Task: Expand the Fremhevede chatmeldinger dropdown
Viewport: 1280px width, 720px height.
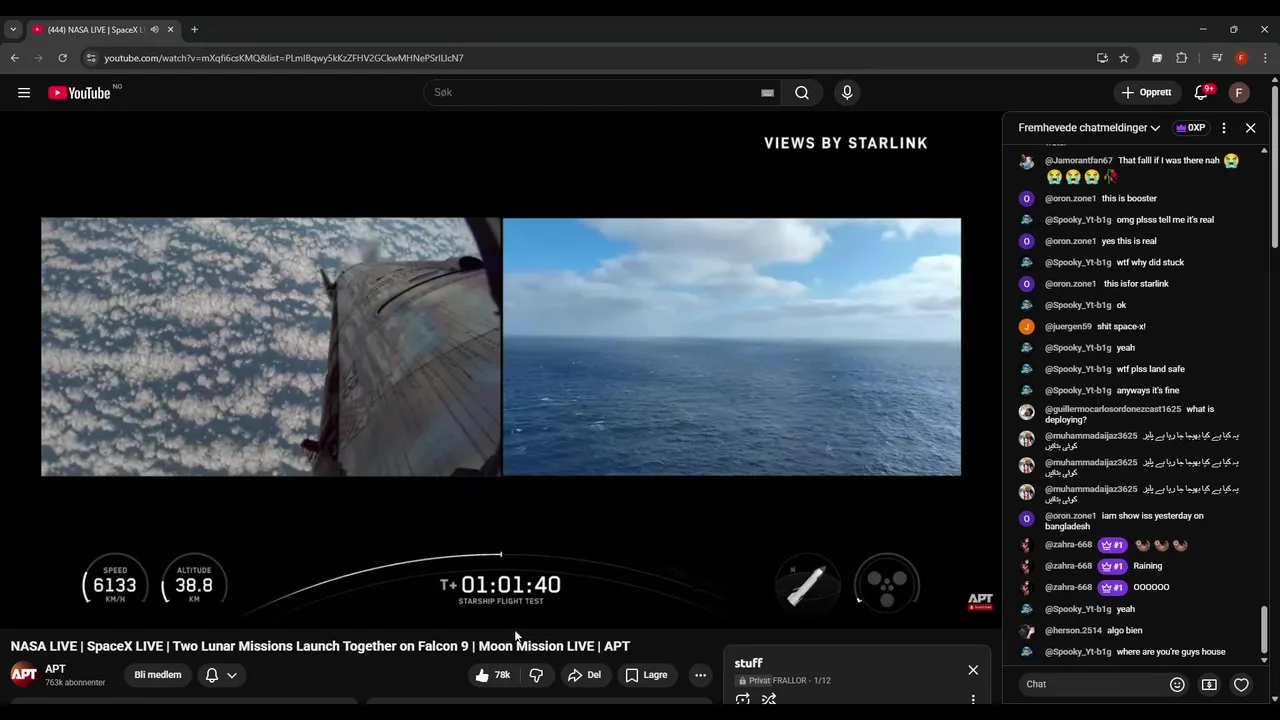Action: (x=1089, y=128)
